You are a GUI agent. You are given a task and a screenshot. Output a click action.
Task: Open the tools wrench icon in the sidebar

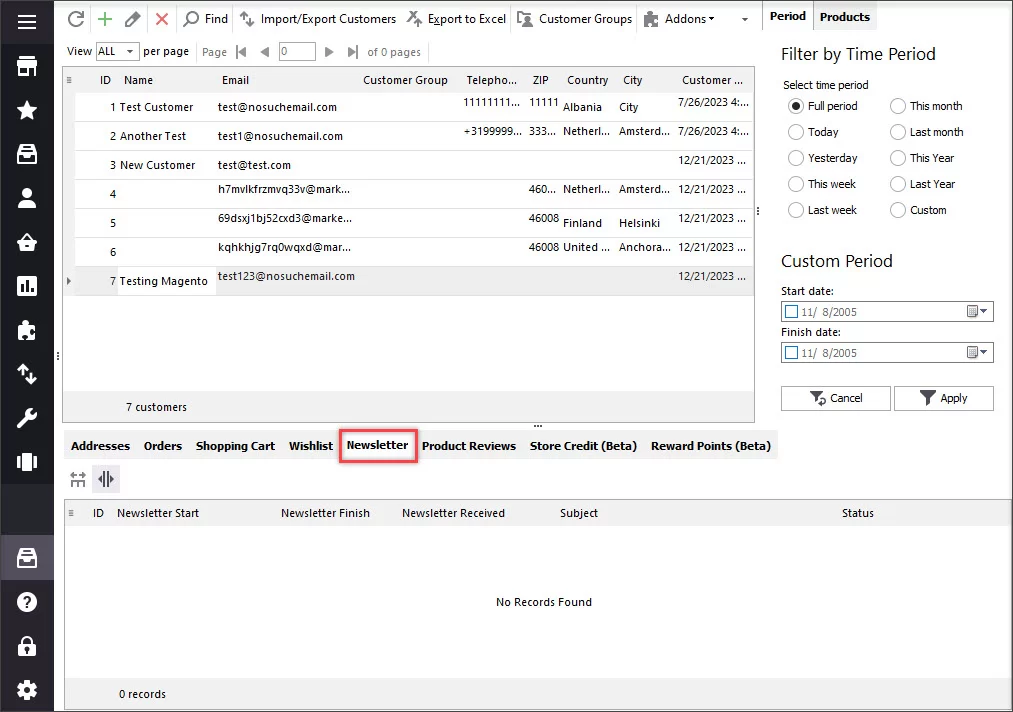(x=26, y=418)
